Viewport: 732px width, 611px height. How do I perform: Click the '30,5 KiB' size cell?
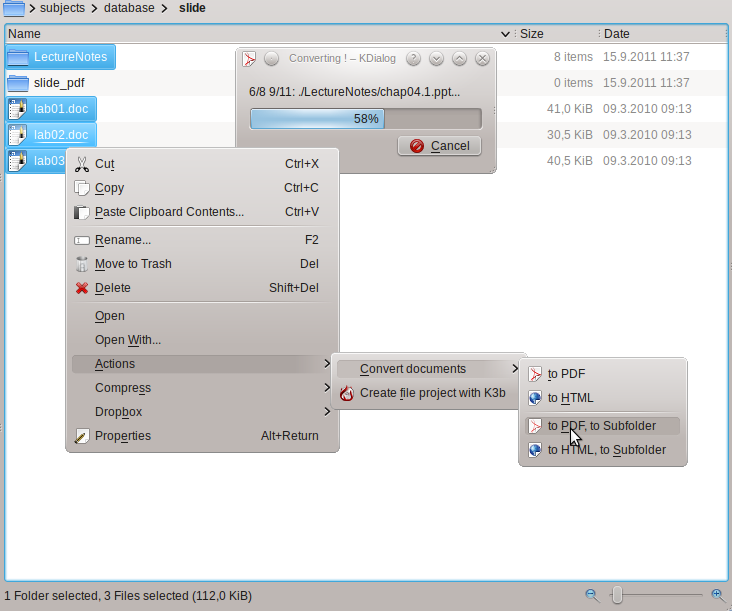coord(570,135)
